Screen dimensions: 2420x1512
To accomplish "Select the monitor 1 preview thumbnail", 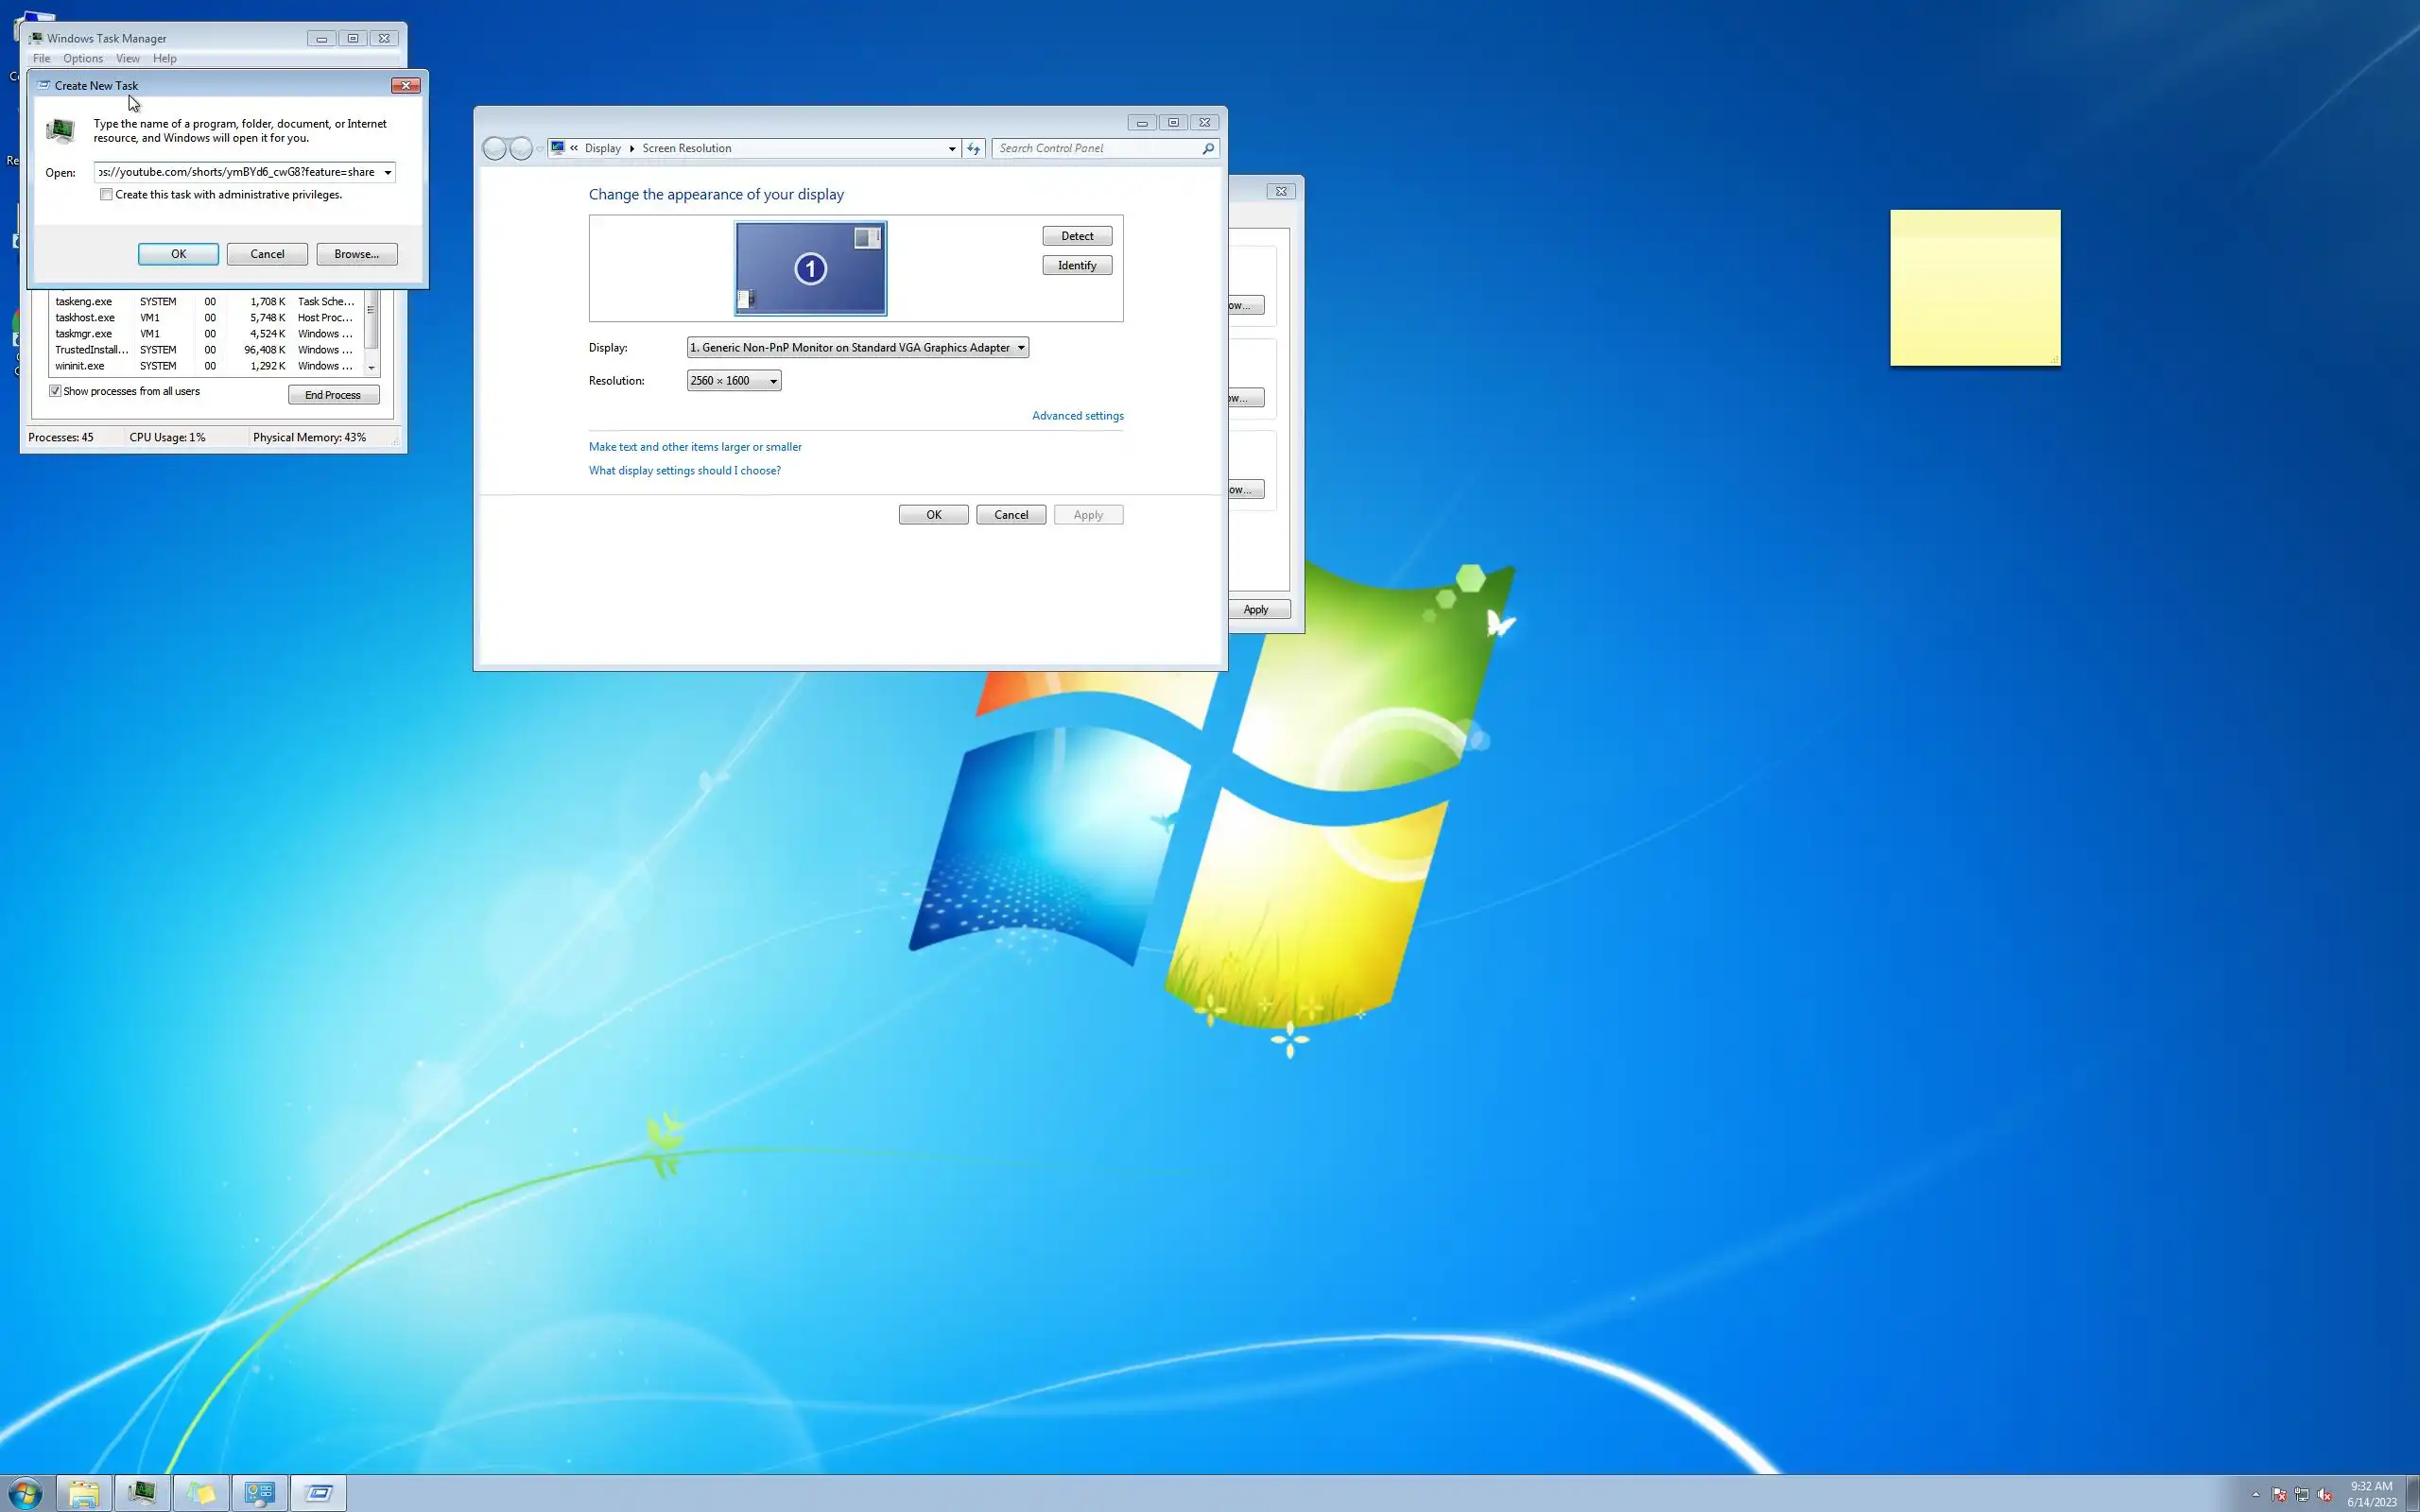I will (x=810, y=268).
